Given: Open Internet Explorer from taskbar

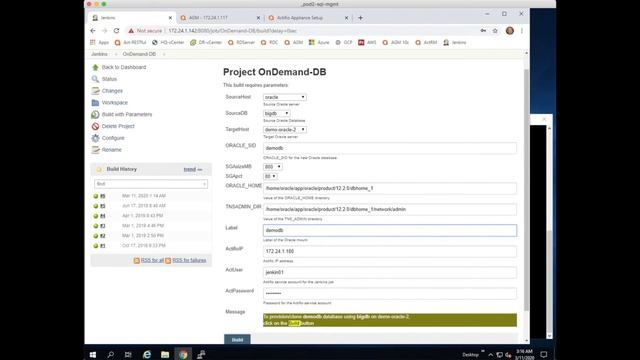Looking at the screenshot, I should tap(147, 355).
